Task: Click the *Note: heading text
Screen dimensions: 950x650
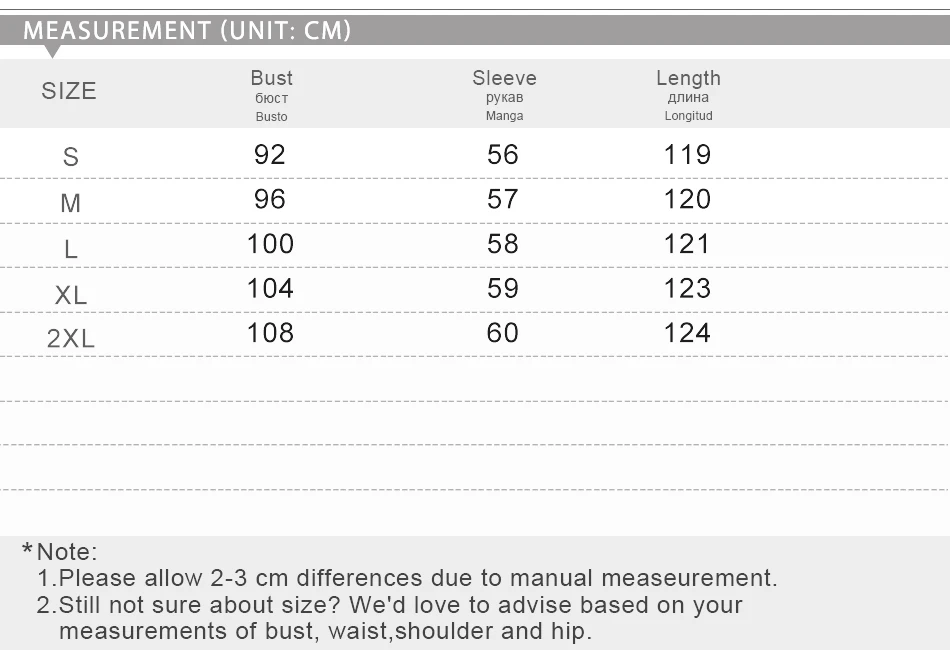Action: (x=59, y=552)
